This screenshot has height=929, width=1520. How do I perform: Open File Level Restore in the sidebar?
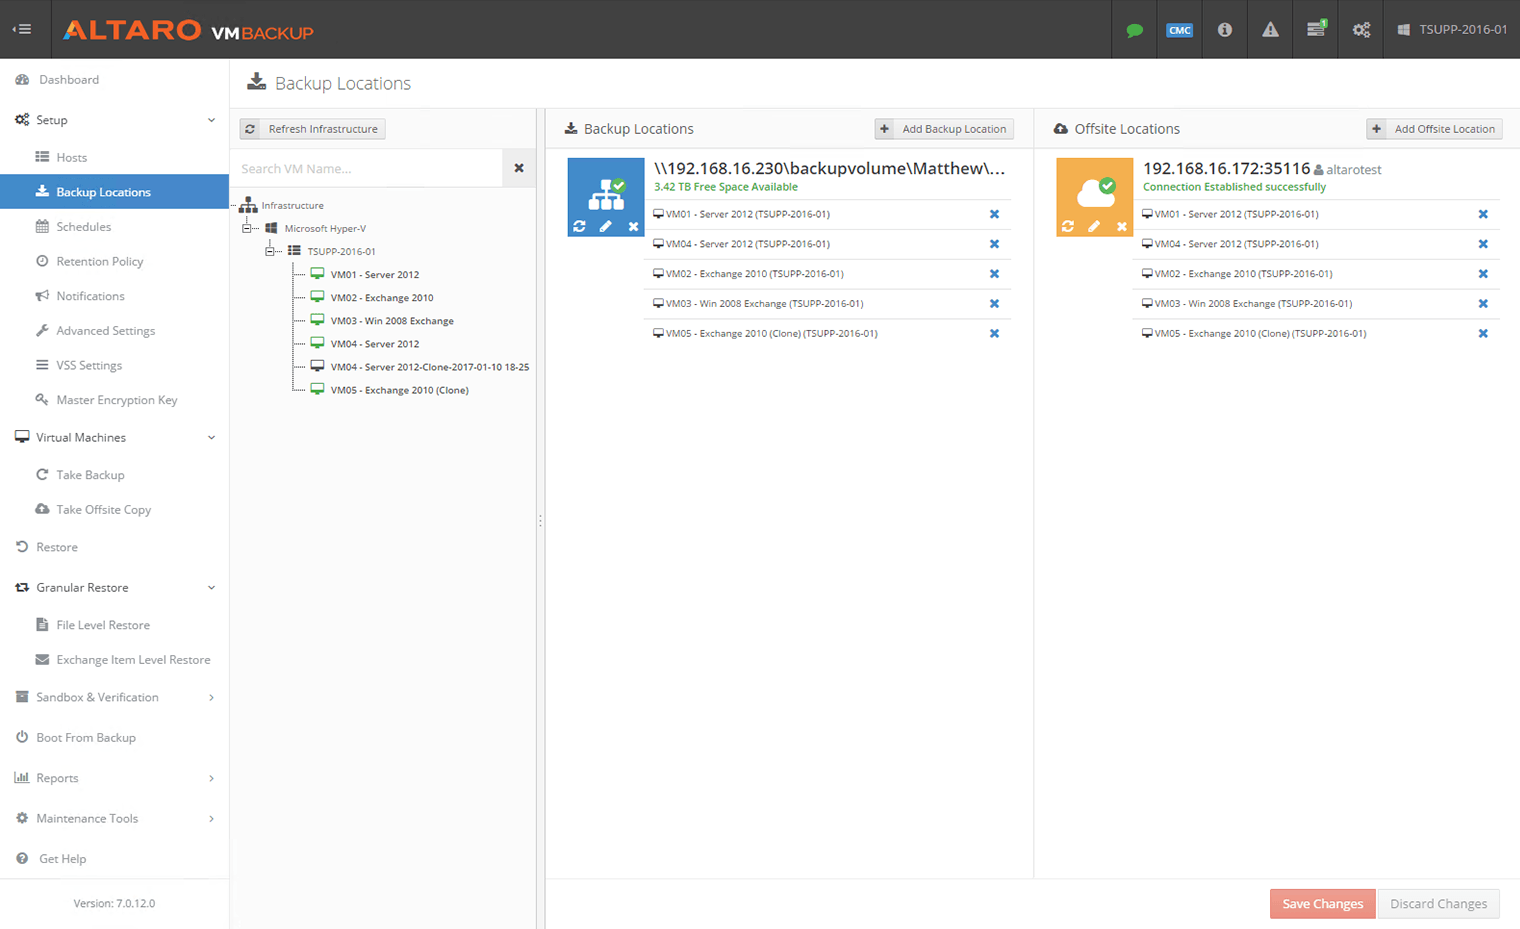(102, 625)
